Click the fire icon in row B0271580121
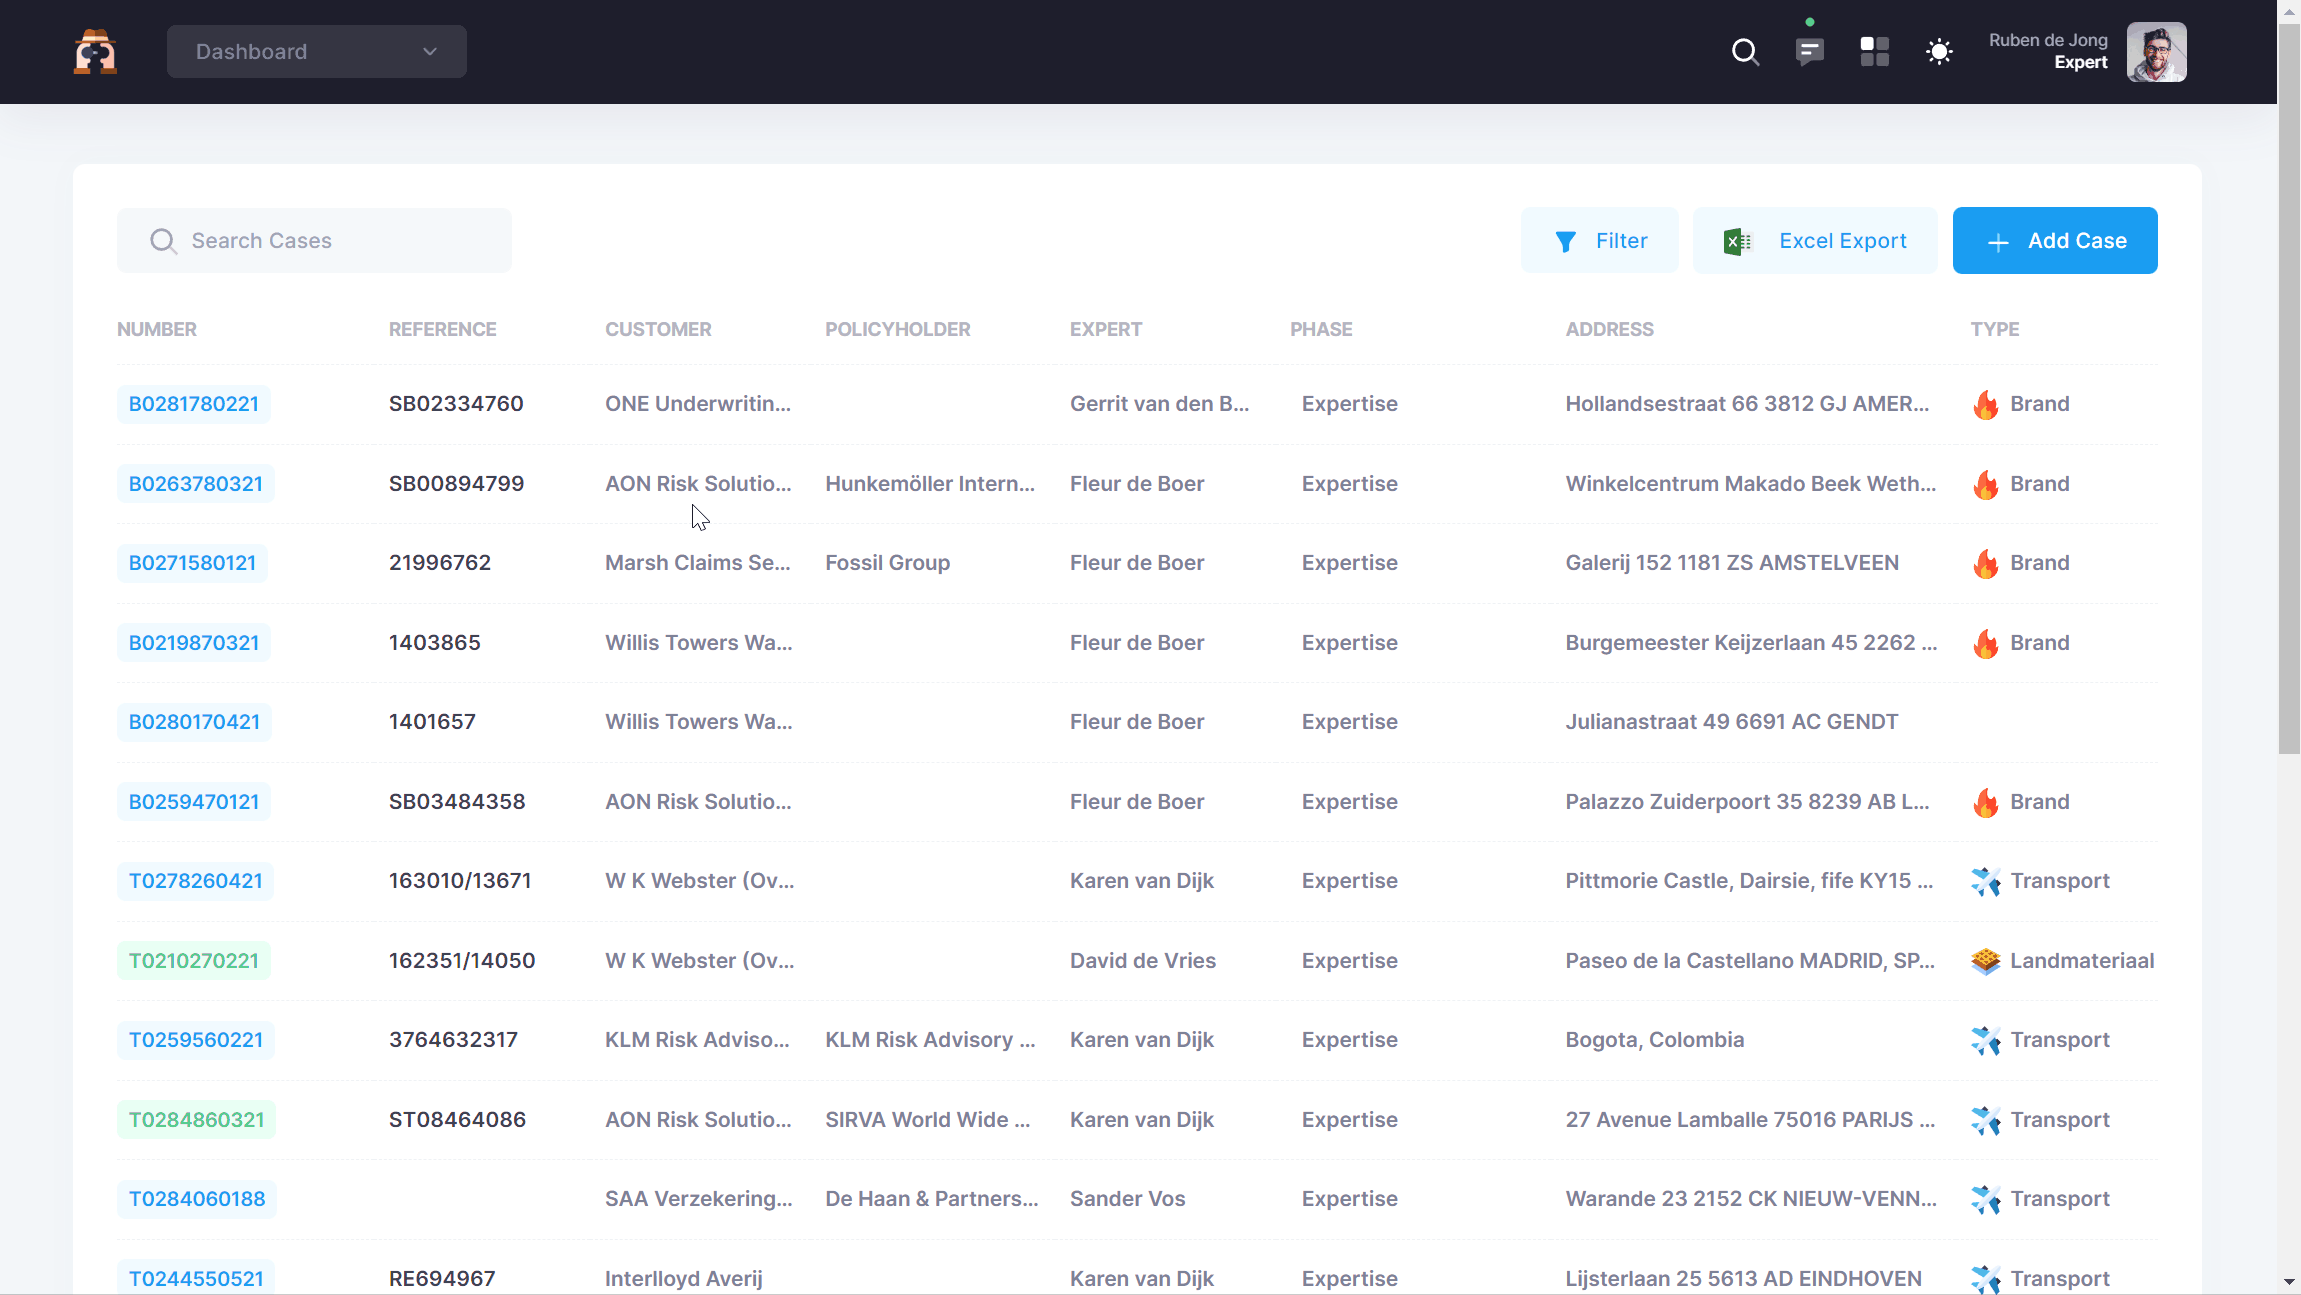Screen dimensions: 2301x1295 click(x=1986, y=563)
